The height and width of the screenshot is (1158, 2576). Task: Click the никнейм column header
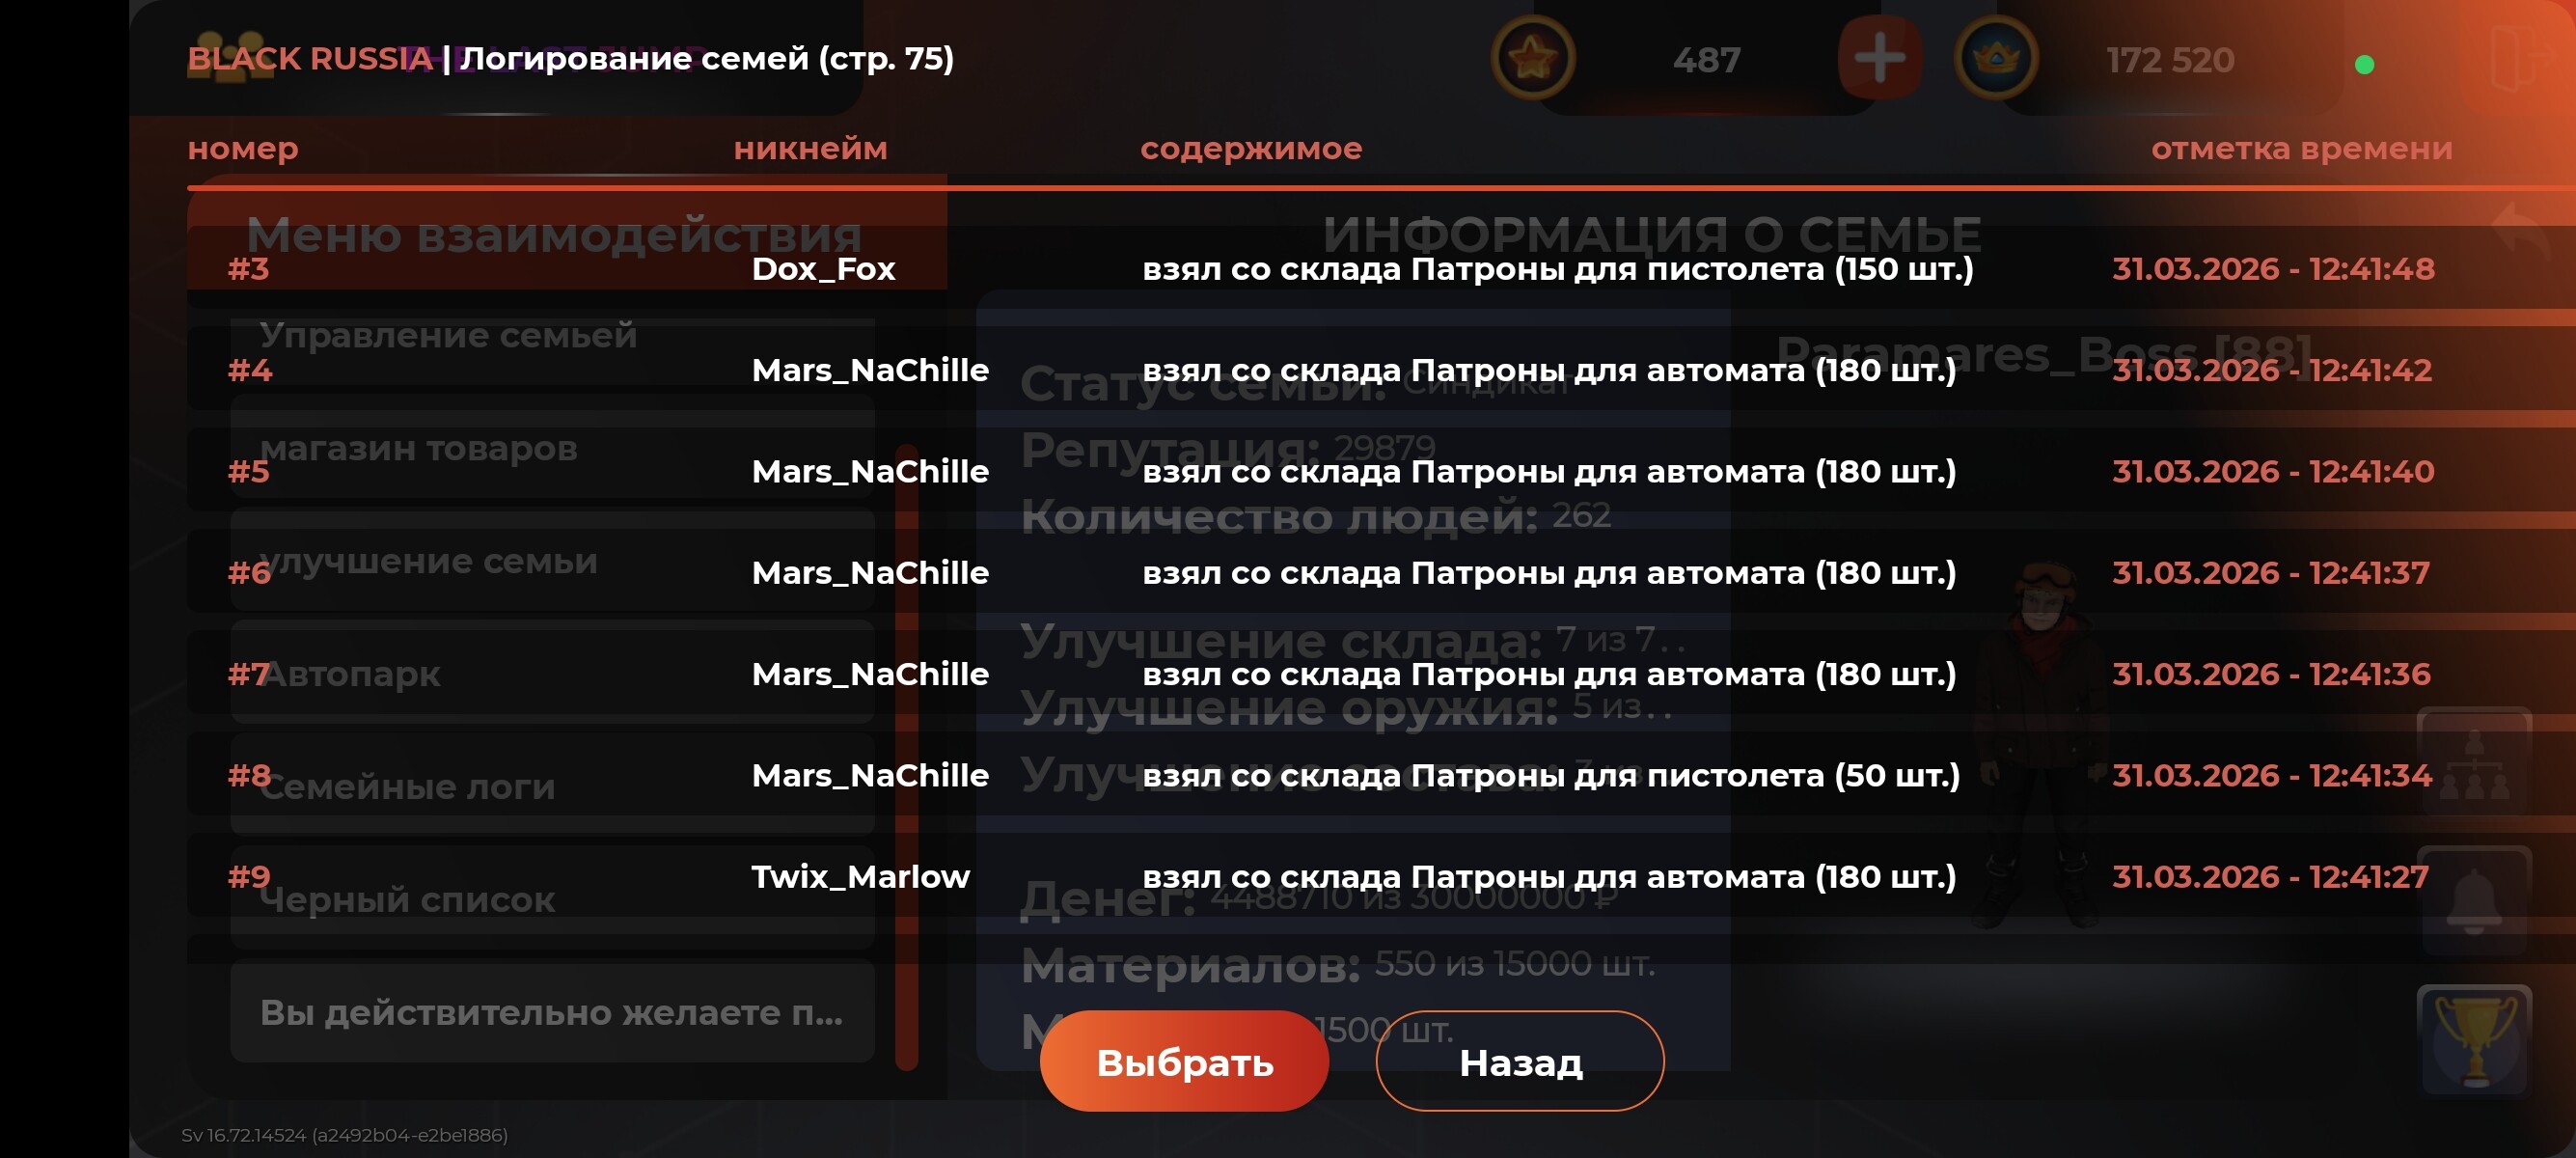(810, 148)
